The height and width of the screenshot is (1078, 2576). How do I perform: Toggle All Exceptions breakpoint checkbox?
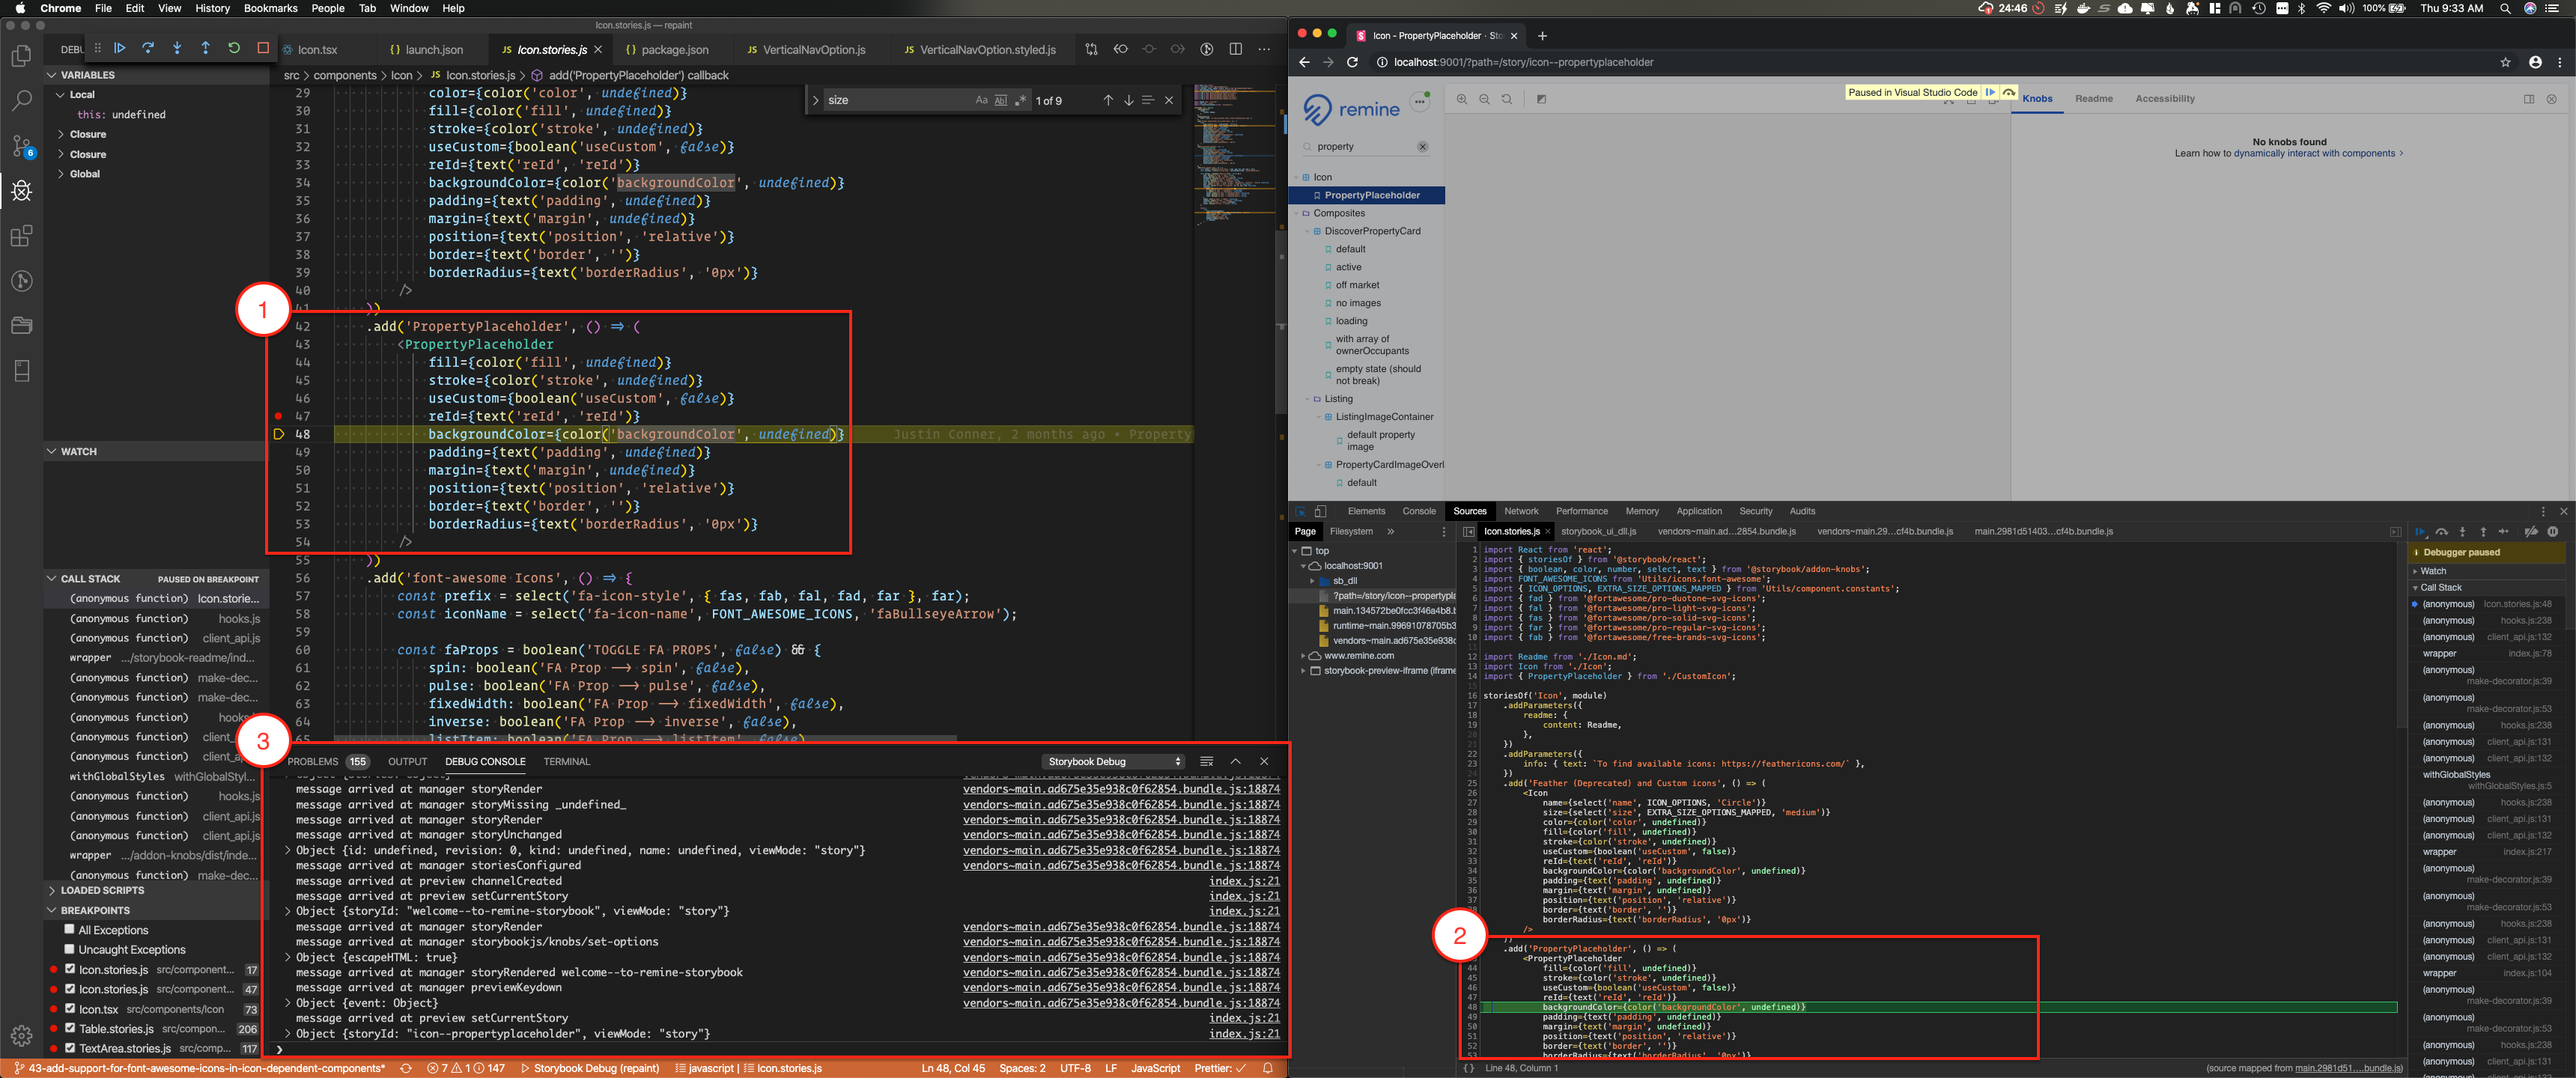click(x=70, y=930)
